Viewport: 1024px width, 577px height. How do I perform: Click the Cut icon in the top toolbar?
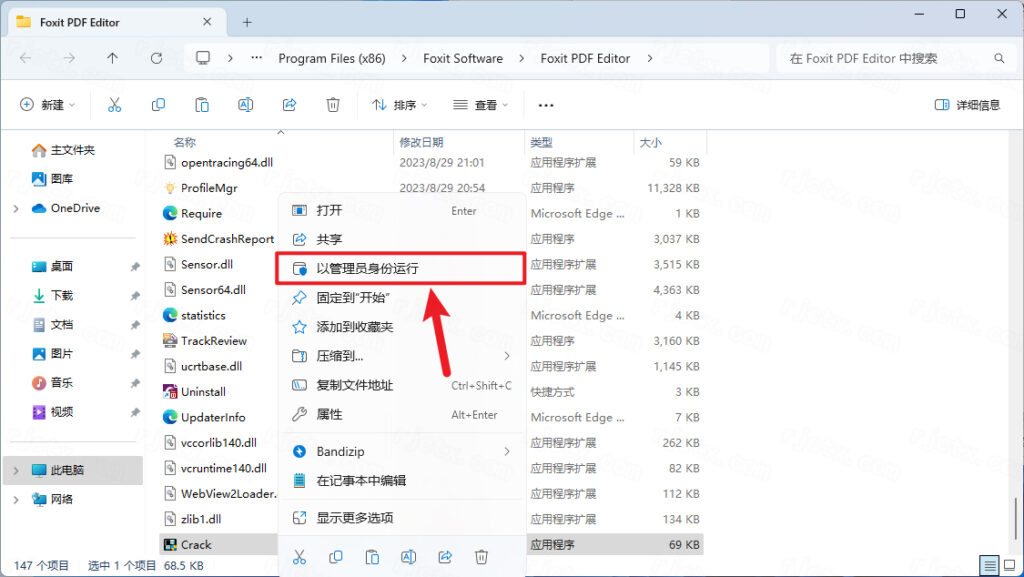(x=114, y=104)
